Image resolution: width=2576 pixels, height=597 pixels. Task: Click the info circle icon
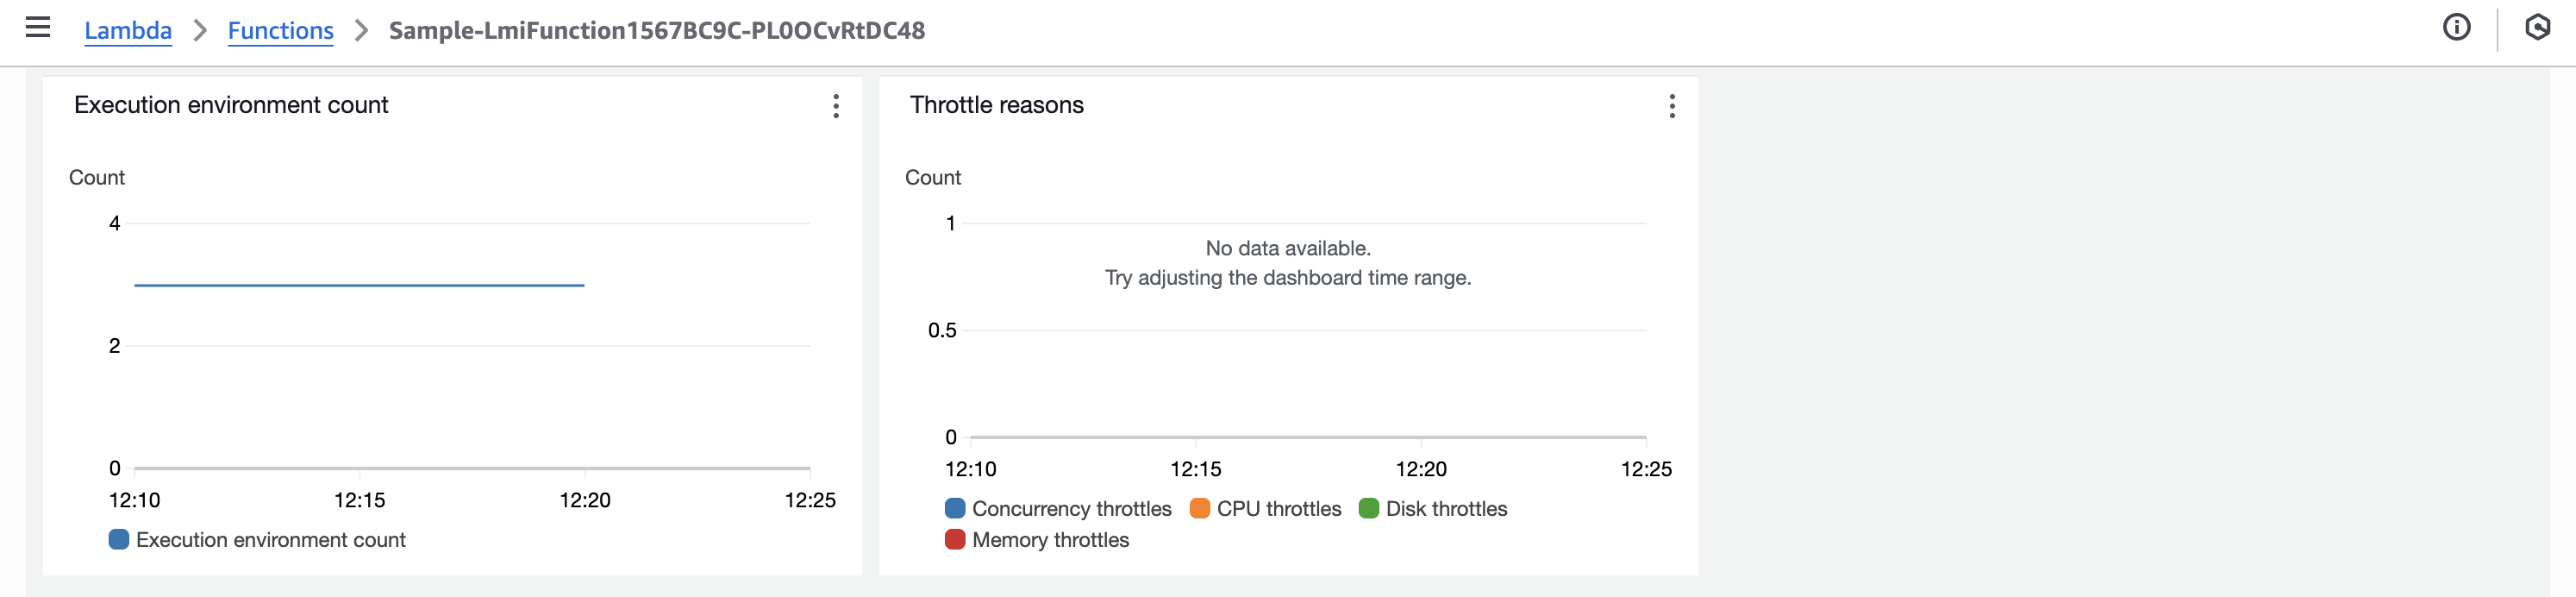[2456, 28]
